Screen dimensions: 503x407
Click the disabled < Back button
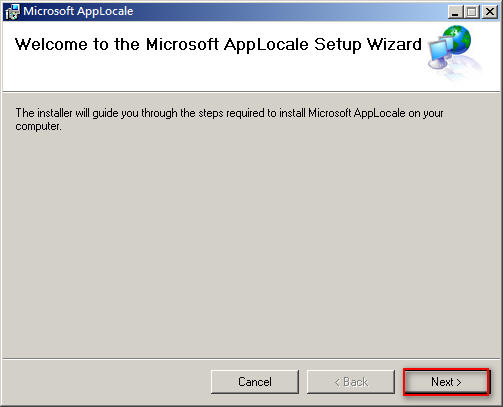coord(351,382)
